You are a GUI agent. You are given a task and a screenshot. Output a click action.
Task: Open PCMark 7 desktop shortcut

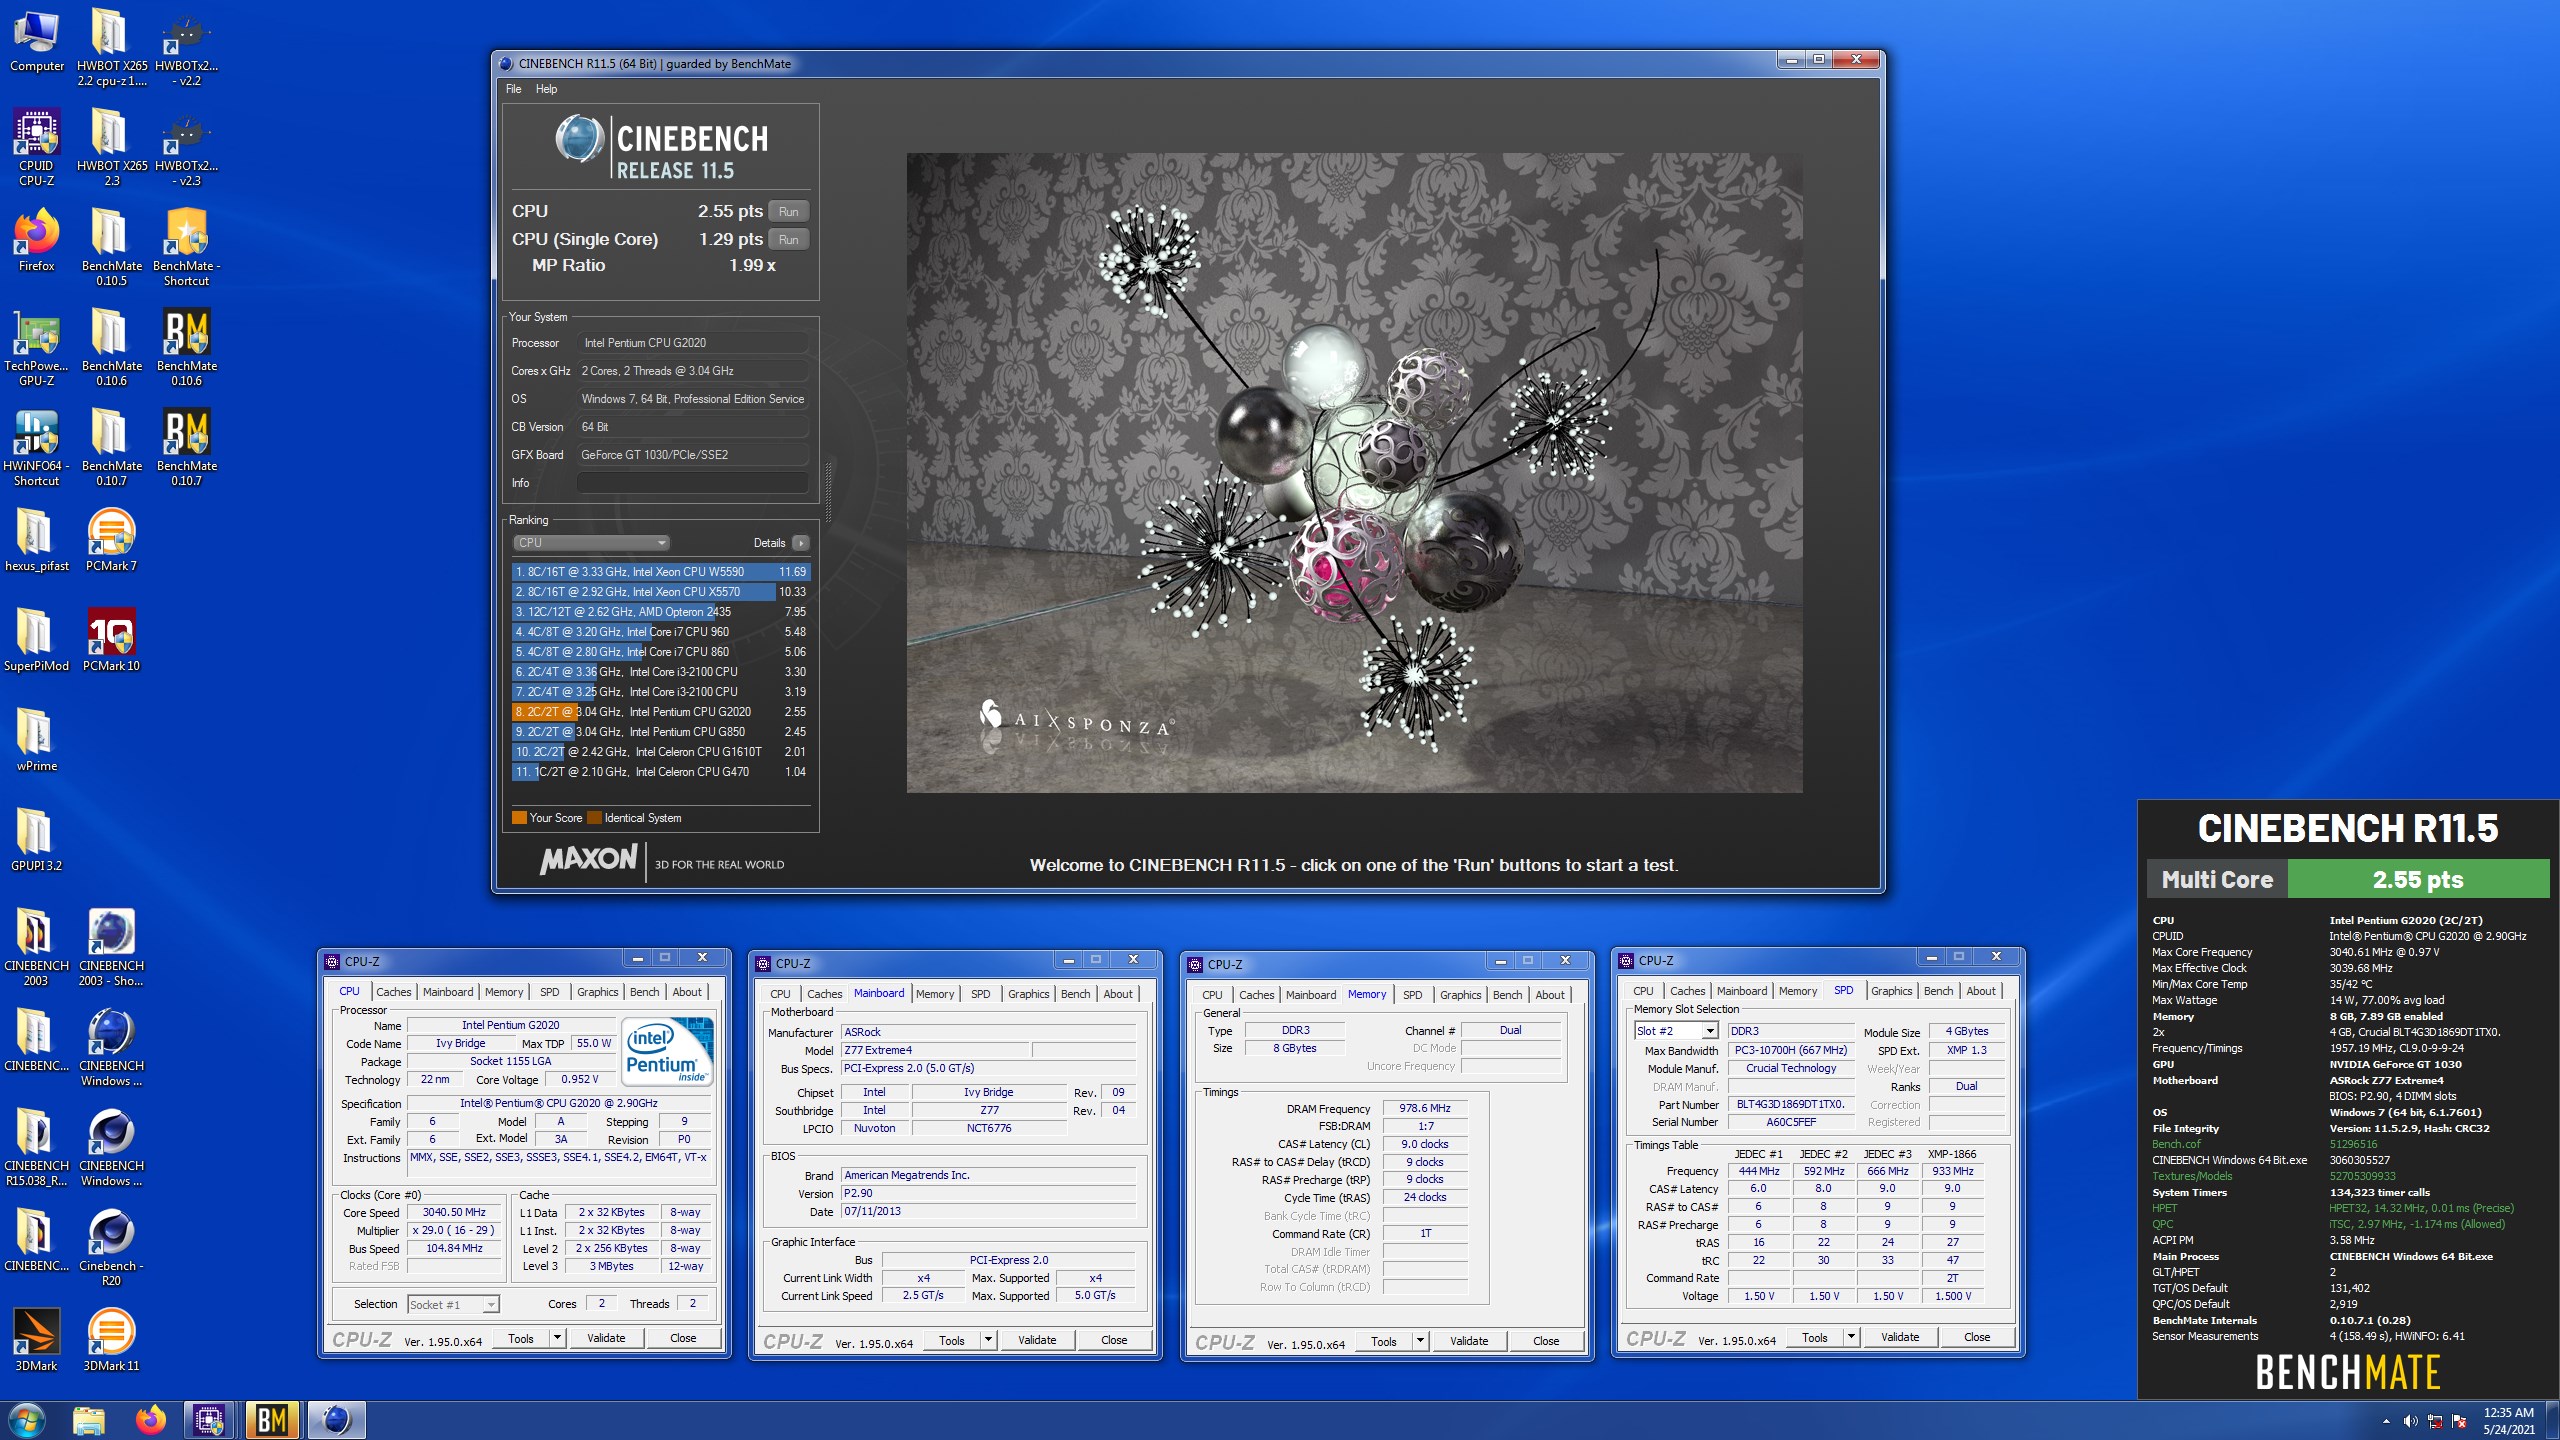click(111, 540)
